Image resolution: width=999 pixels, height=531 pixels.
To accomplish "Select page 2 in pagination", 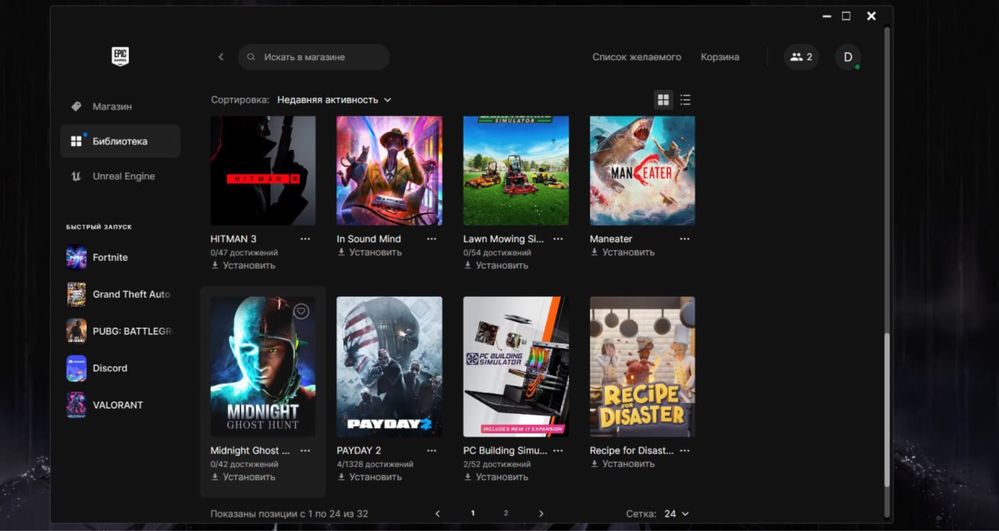I will (x=506, y=514).
